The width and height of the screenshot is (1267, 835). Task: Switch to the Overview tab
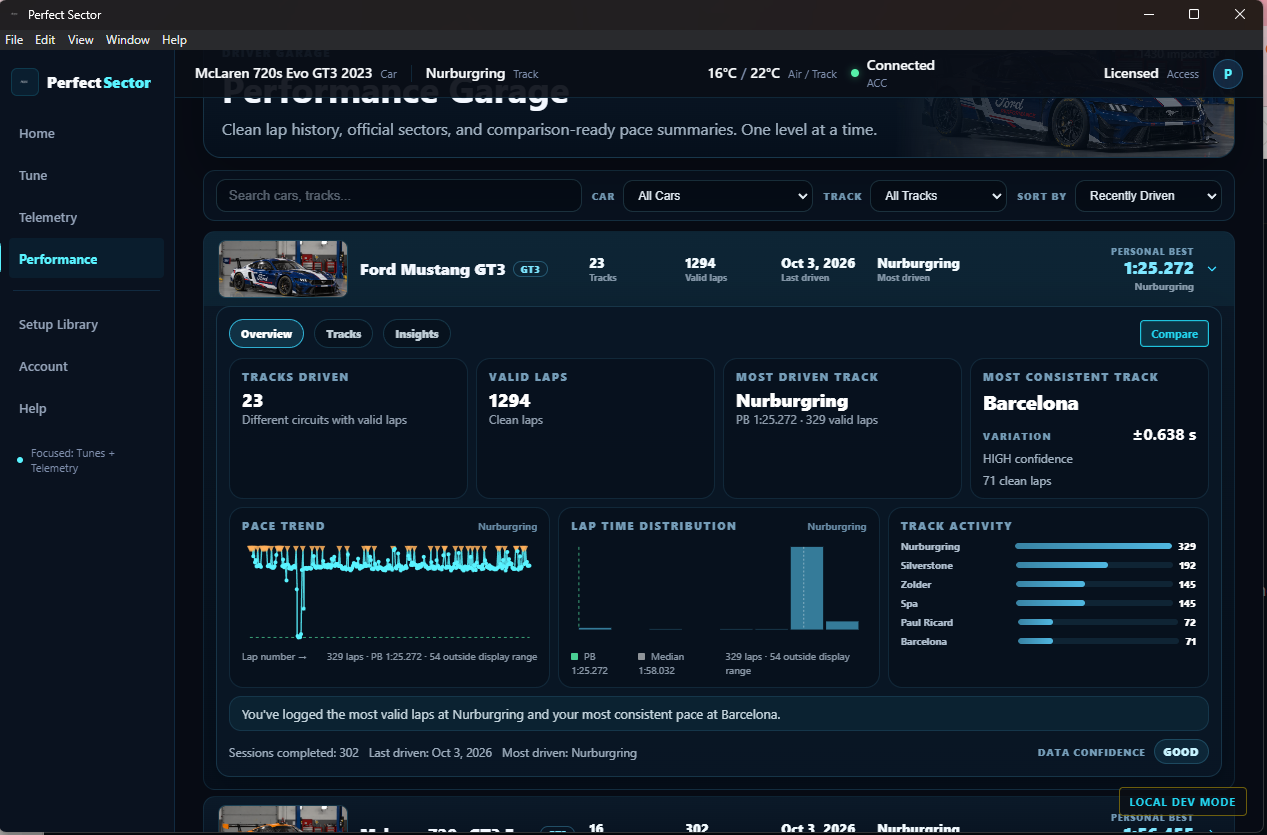pos(266,334)
